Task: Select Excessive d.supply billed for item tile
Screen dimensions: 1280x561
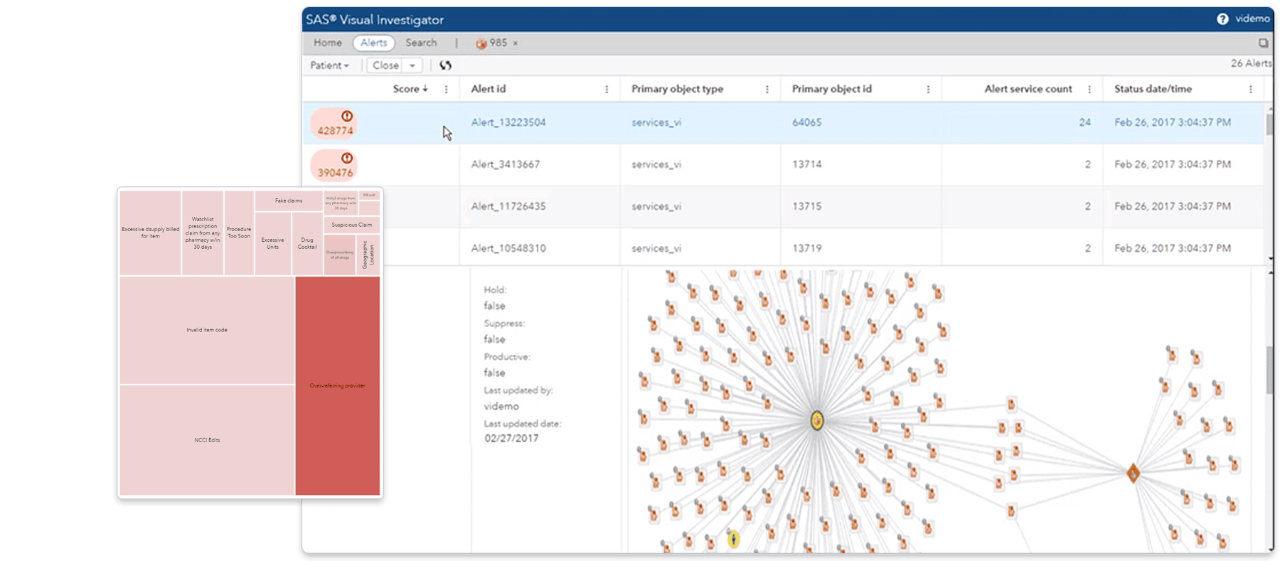Action: pos(150,233)
